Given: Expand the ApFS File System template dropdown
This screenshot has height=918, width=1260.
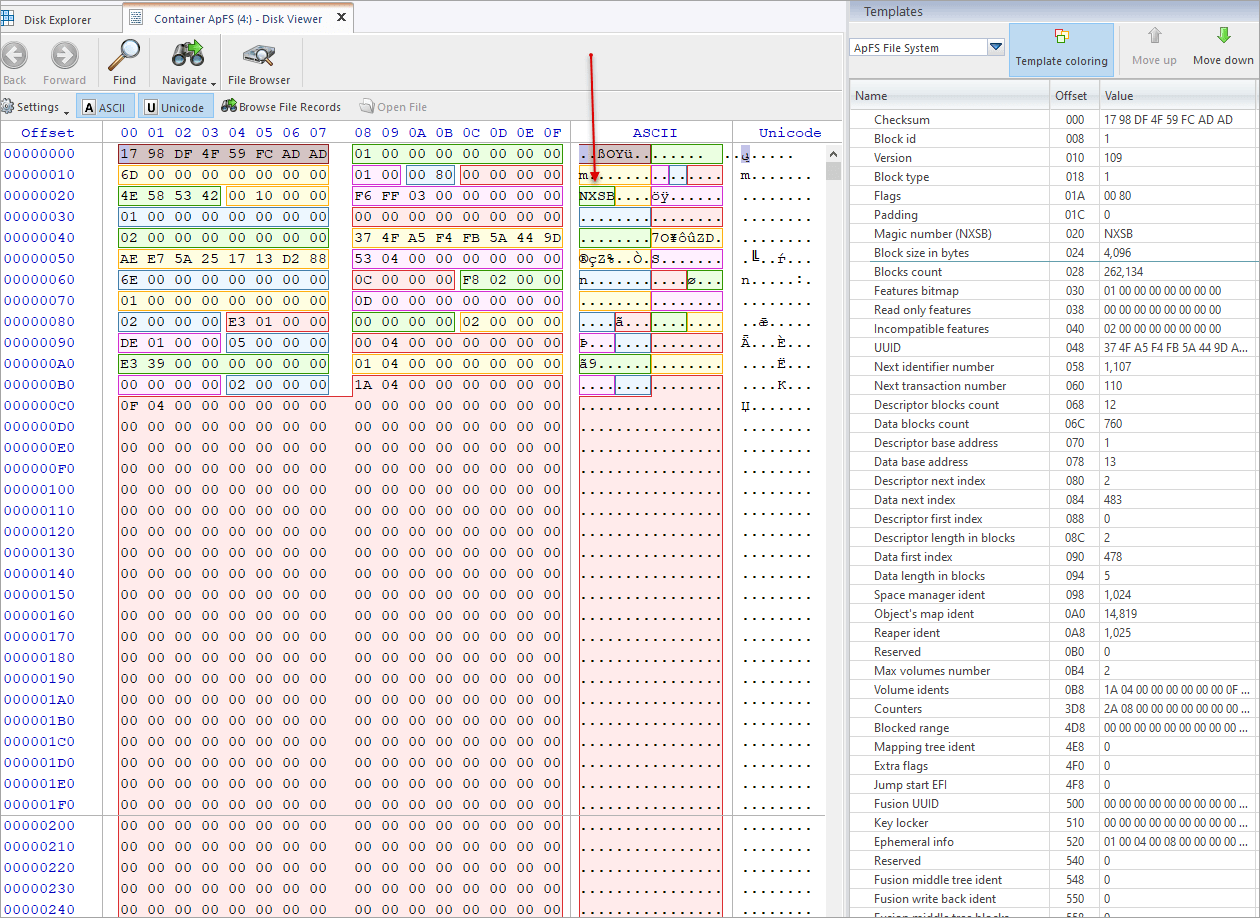Looking at the screenshot, I should click(995, 47).
